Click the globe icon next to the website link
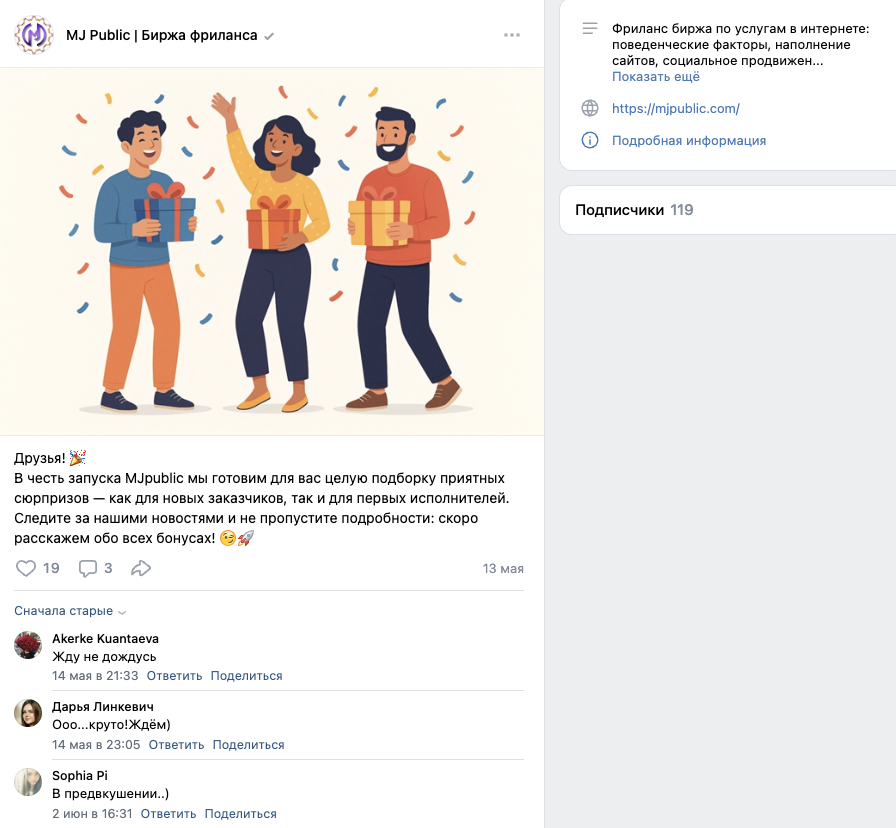The height and width of the screenshot is (828, 896). (589, 108)
